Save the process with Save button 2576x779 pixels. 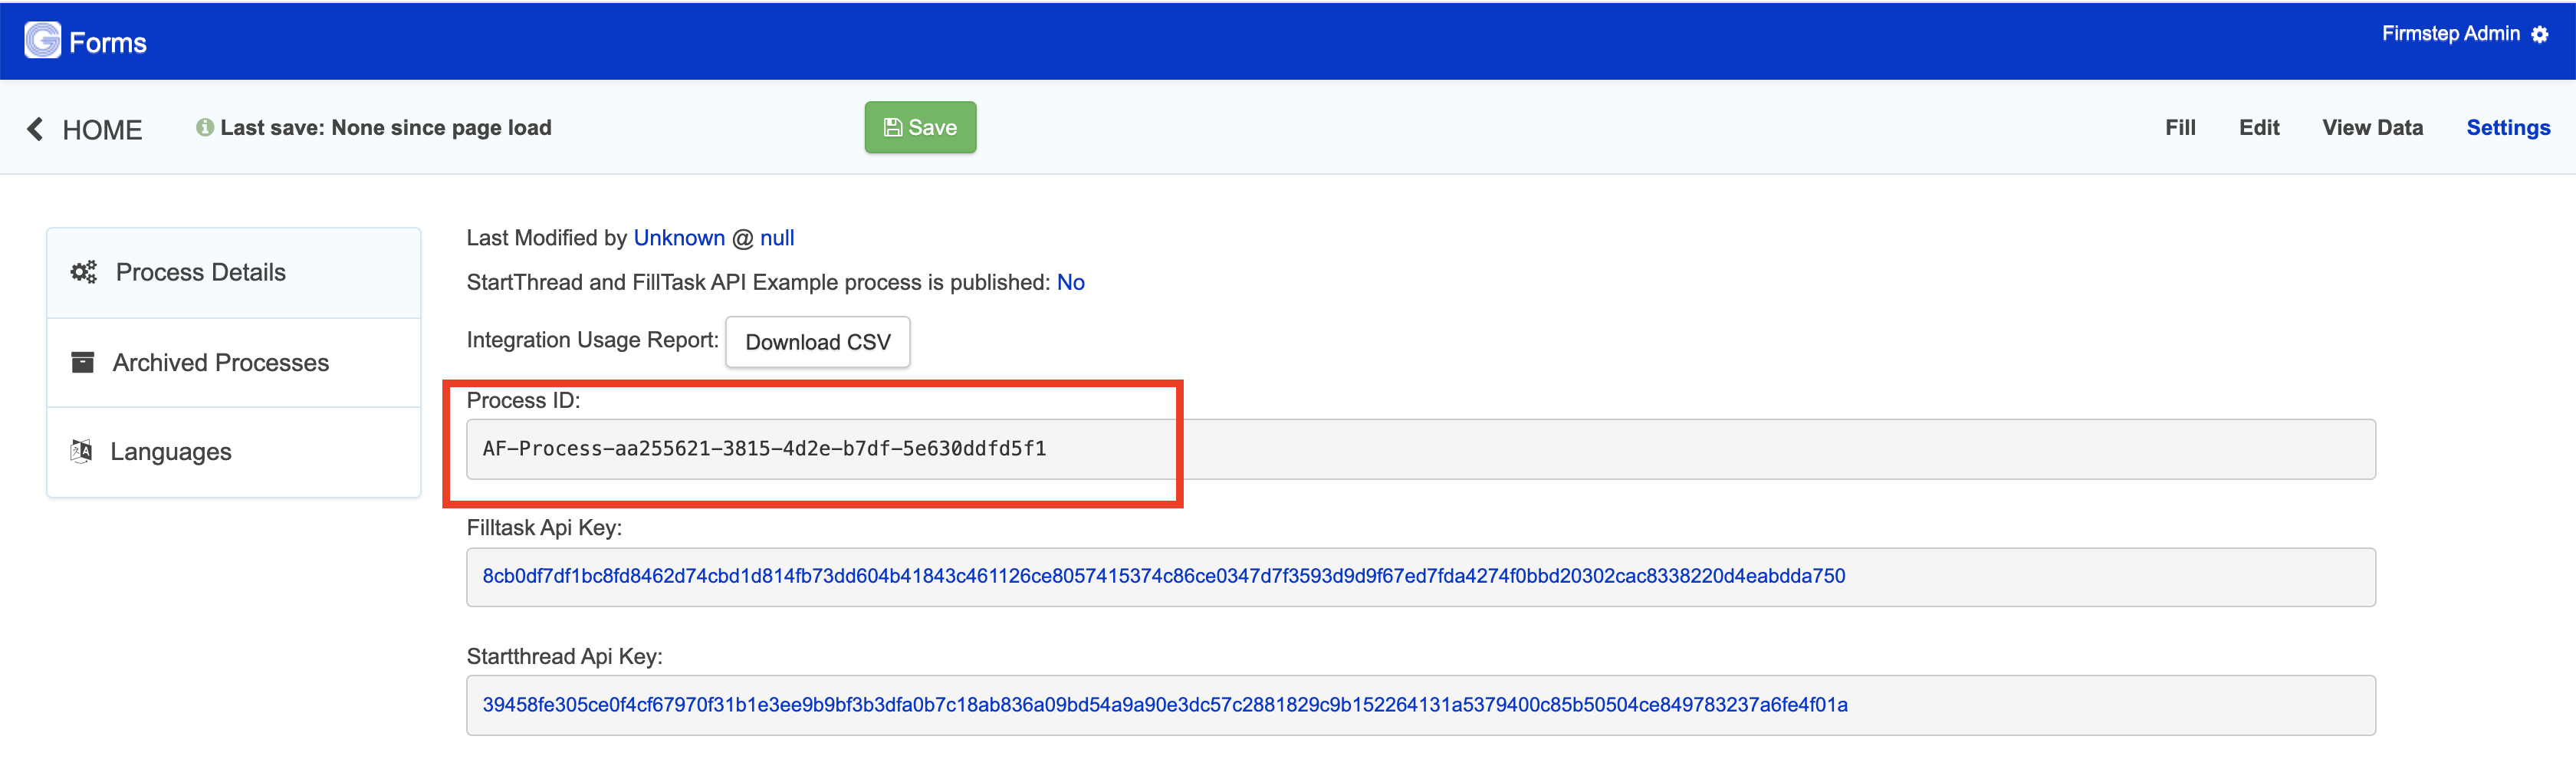[x=920, y=128]
